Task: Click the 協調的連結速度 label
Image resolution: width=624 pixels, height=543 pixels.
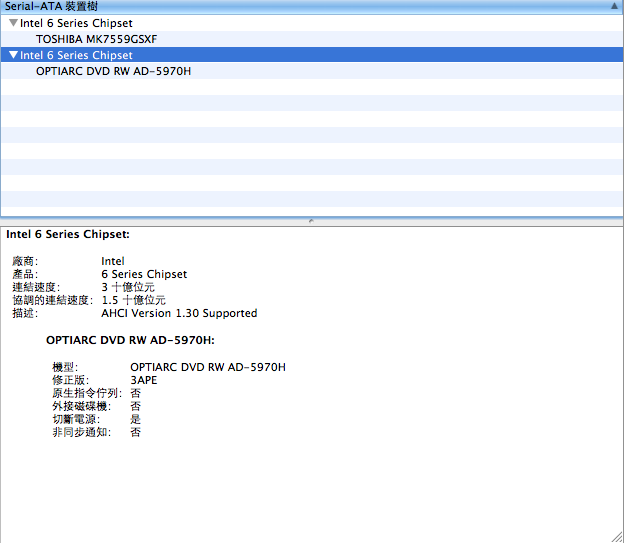Action: [x=53, y=300]
